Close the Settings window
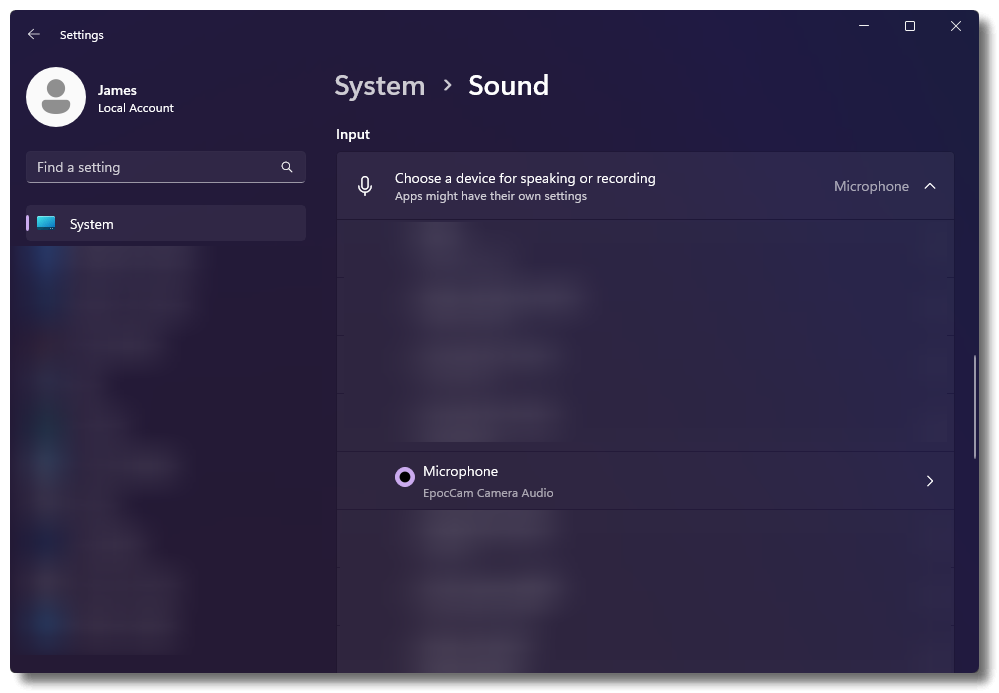999x693 pixels. 955,27
